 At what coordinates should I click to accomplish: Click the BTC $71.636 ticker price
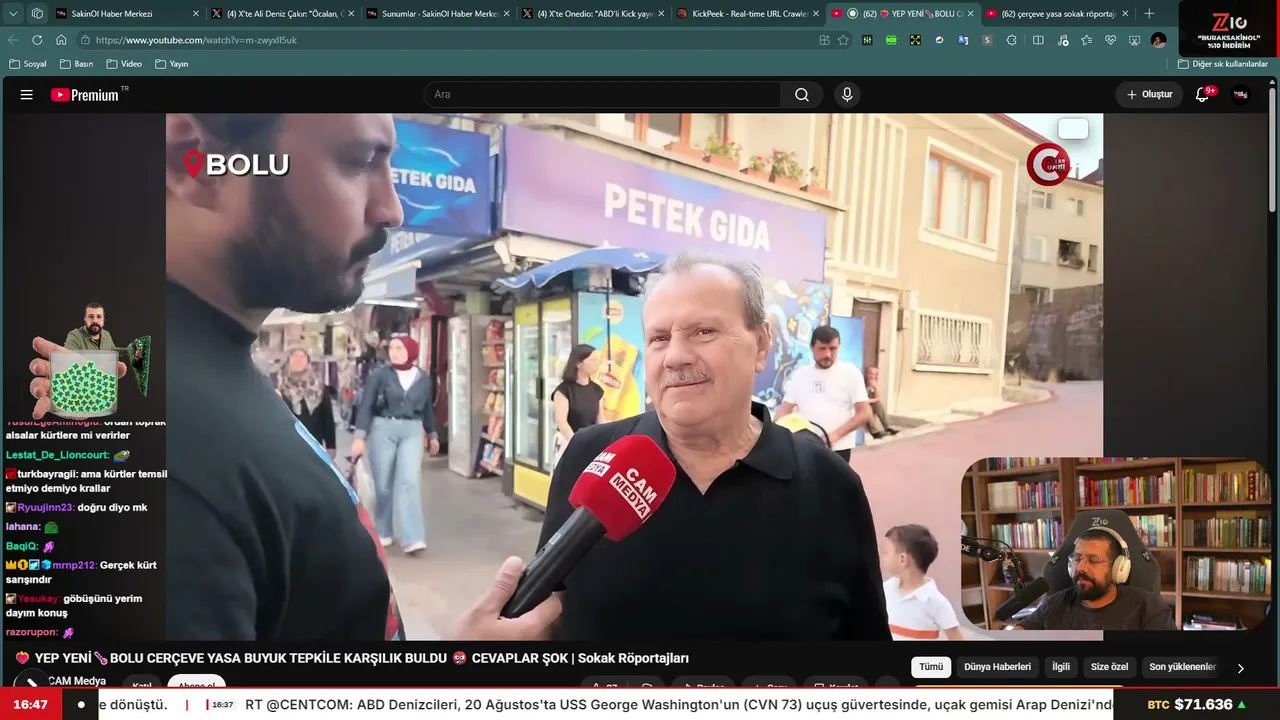pos(1197,705)
